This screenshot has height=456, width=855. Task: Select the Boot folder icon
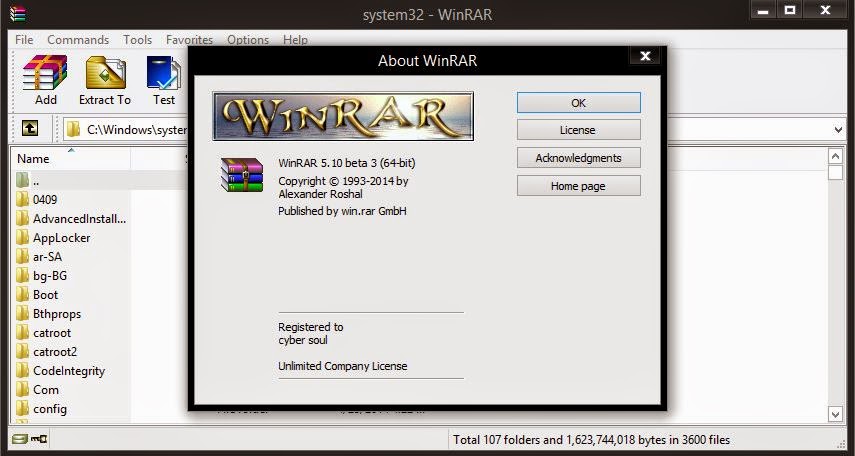(22, 295)
